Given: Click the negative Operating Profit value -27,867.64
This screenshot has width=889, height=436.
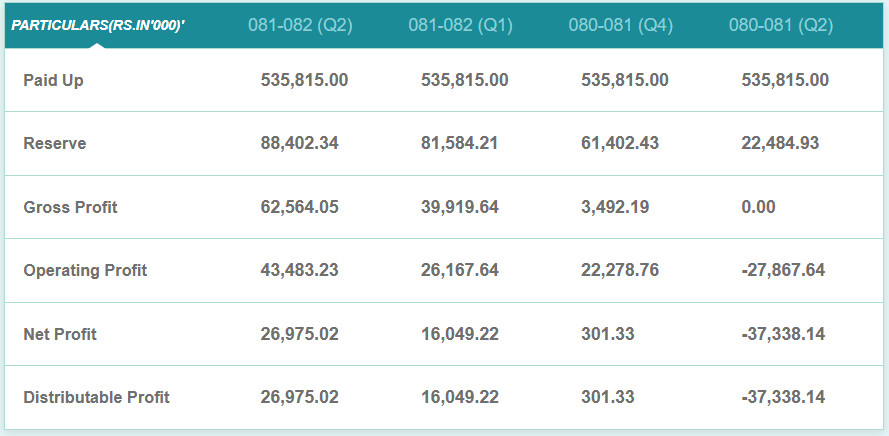Looking at the screenshot, I should [783, 270].
